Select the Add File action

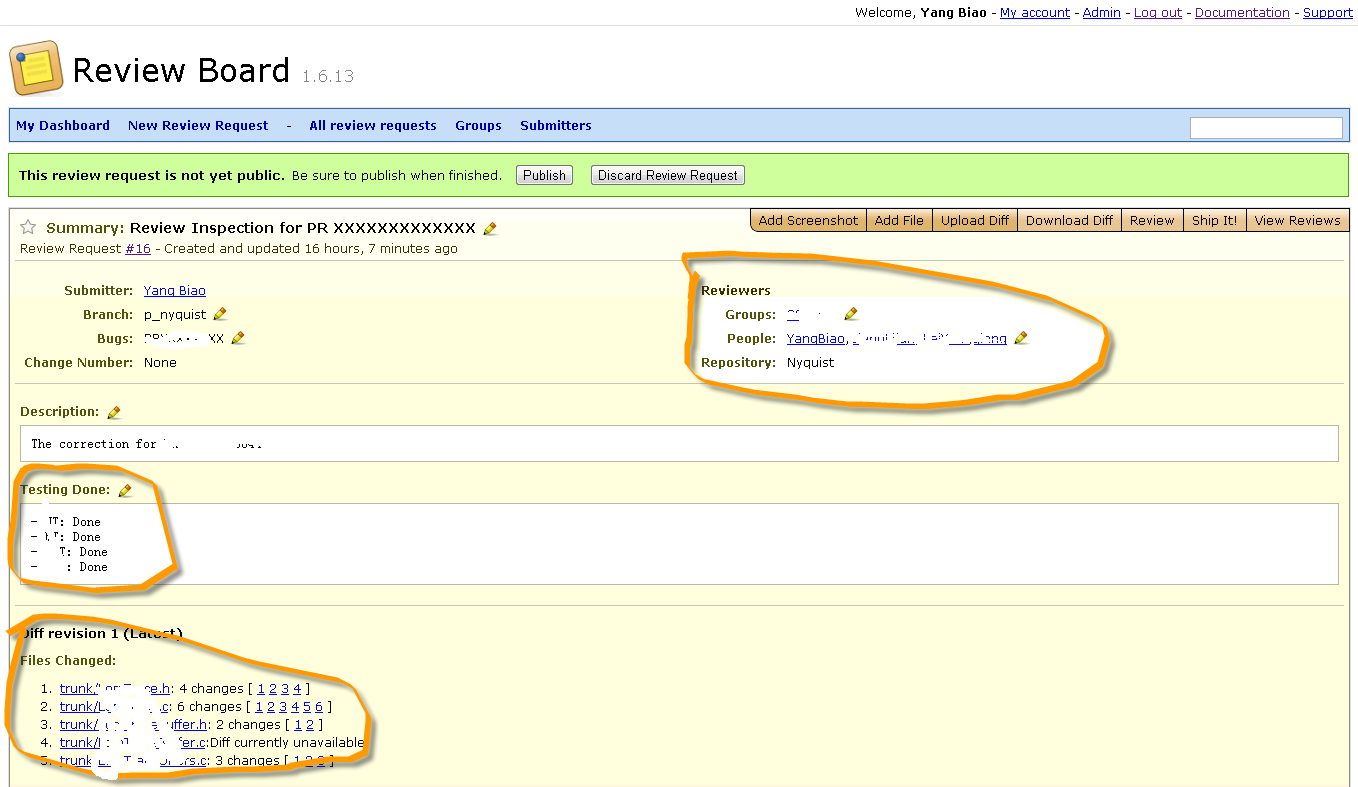point(899,220)
